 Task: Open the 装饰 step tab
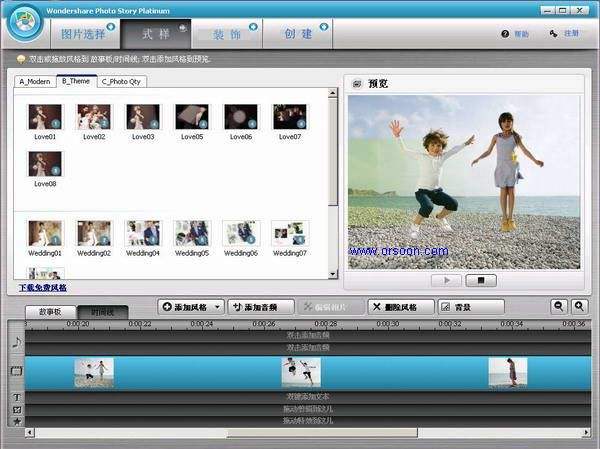227,34
